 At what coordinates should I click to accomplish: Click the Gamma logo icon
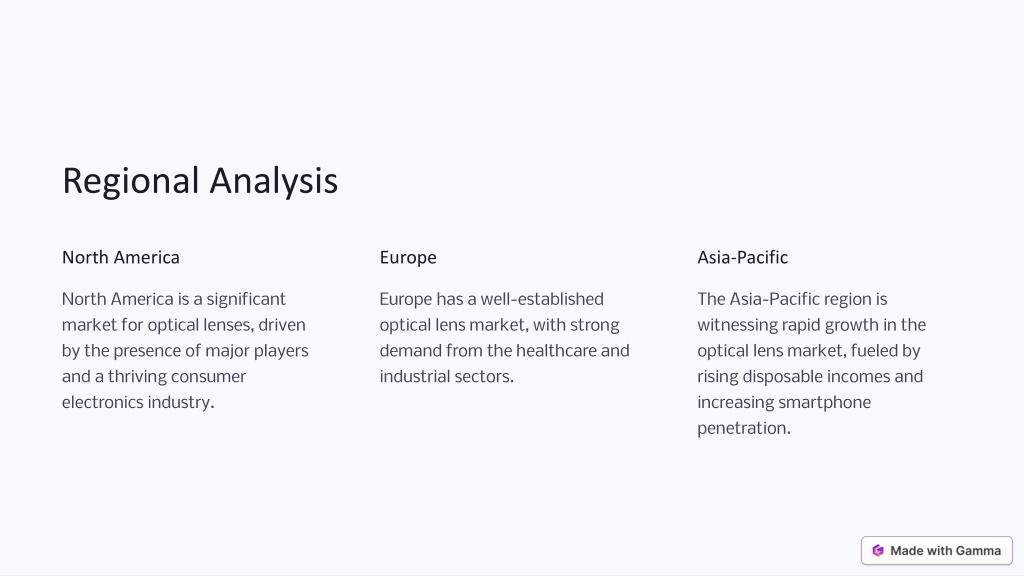(x=878, y=551)
